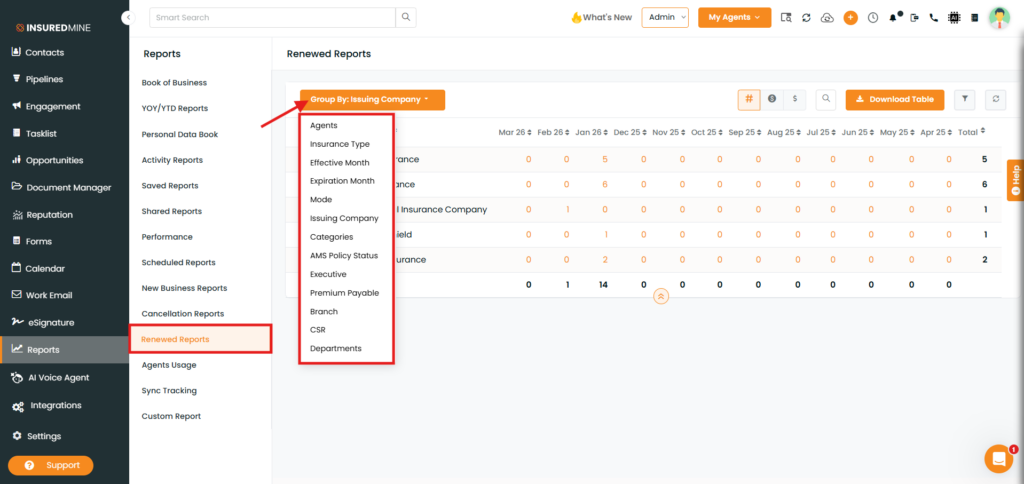Click the clock history icon
This screenshot has height=484, width=1024.
coord(872,17)
